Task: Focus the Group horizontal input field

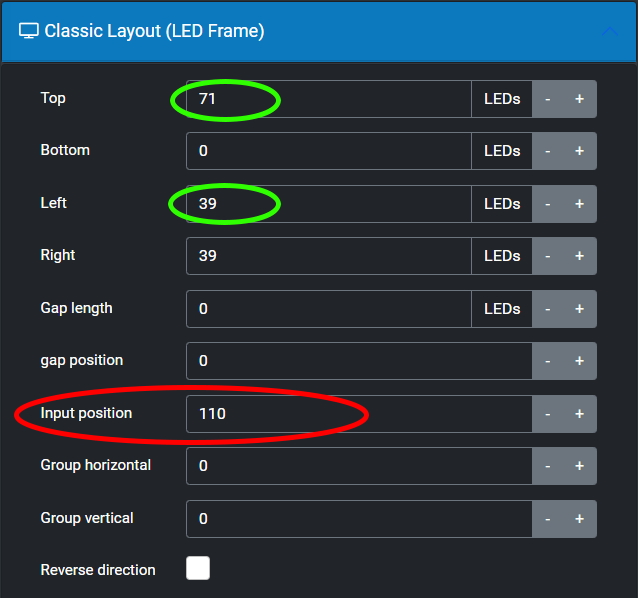Action: pyautogui.click(x=358, y=466)
